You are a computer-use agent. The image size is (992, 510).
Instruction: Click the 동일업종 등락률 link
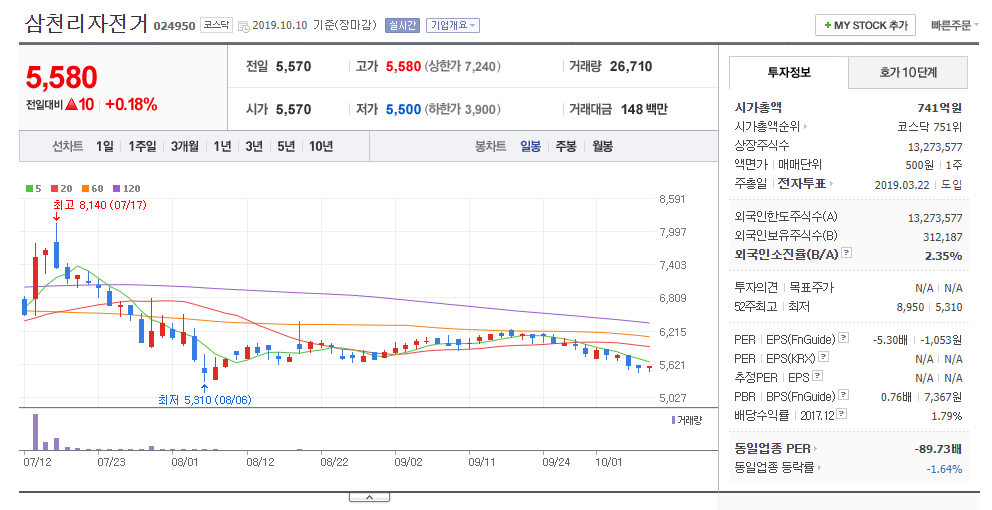click(x=774, y=468)
